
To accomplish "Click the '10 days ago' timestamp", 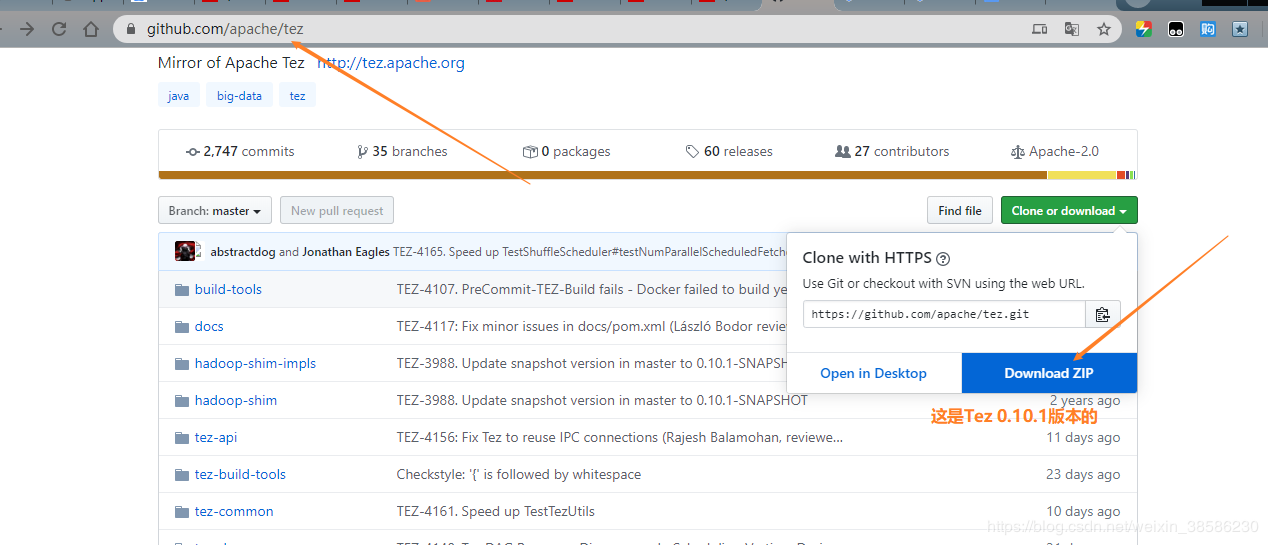I will (1083, 511).
